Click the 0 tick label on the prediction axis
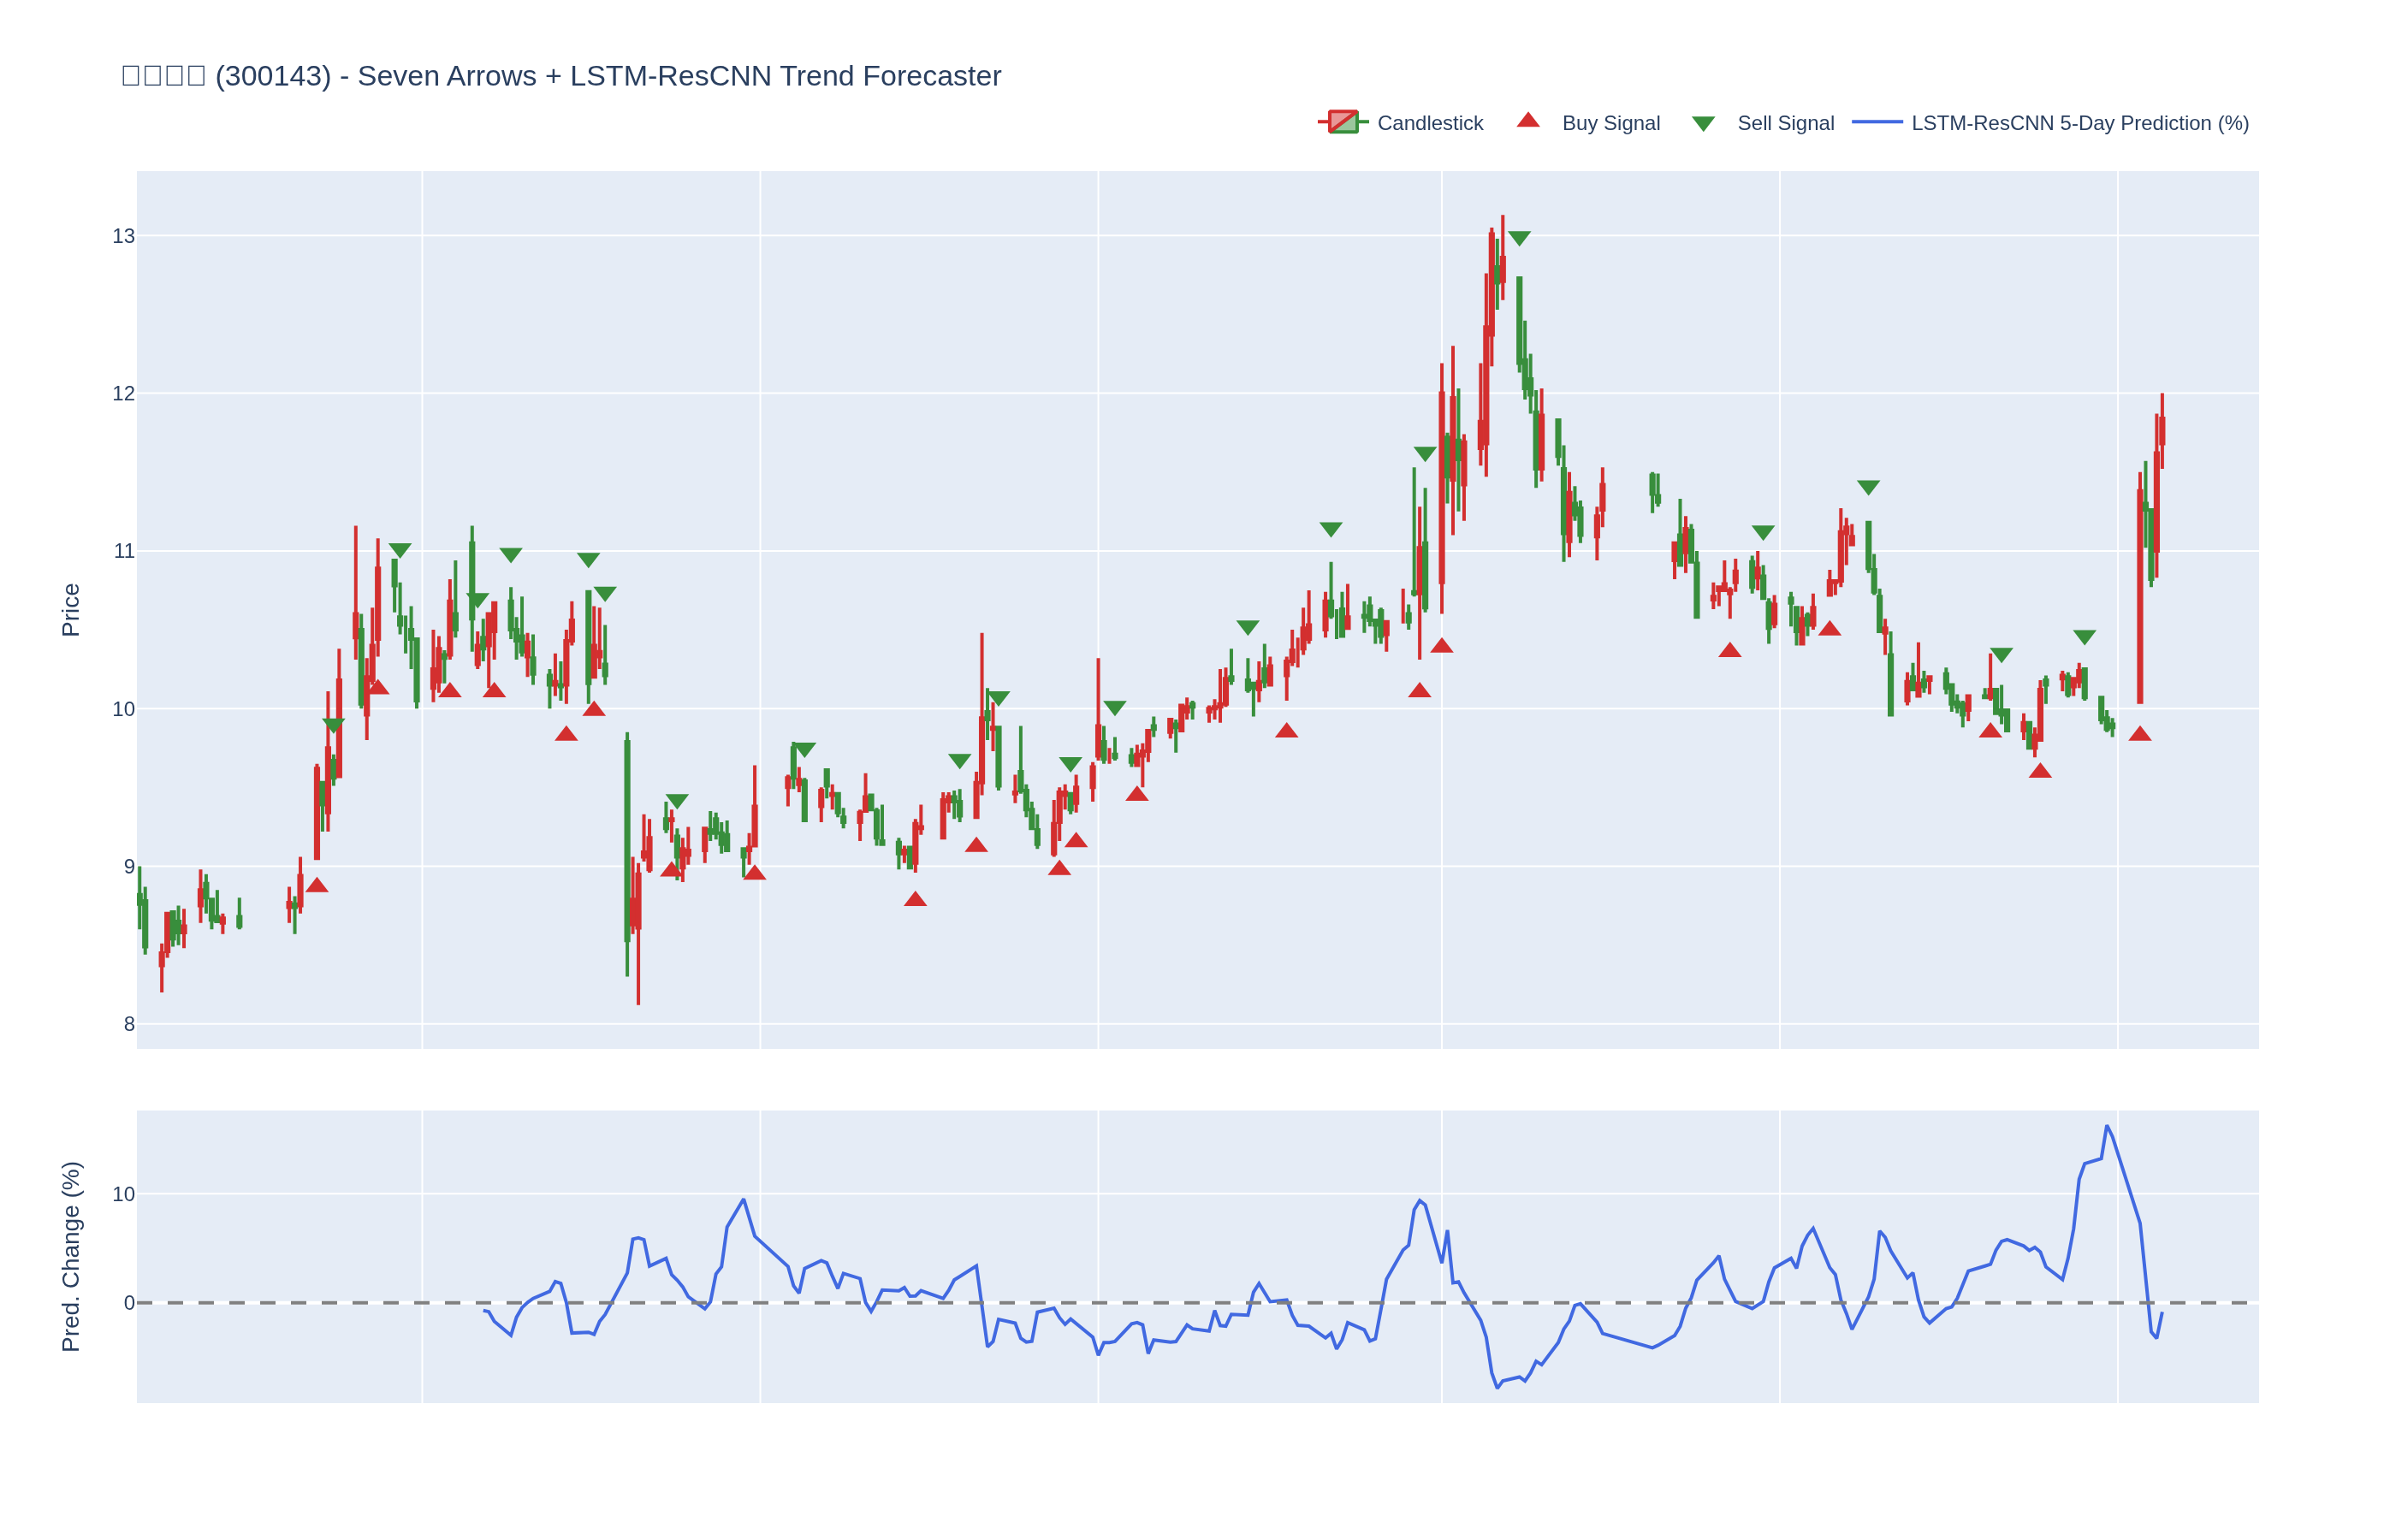 pyautogui.click(x=129, y=1303)
